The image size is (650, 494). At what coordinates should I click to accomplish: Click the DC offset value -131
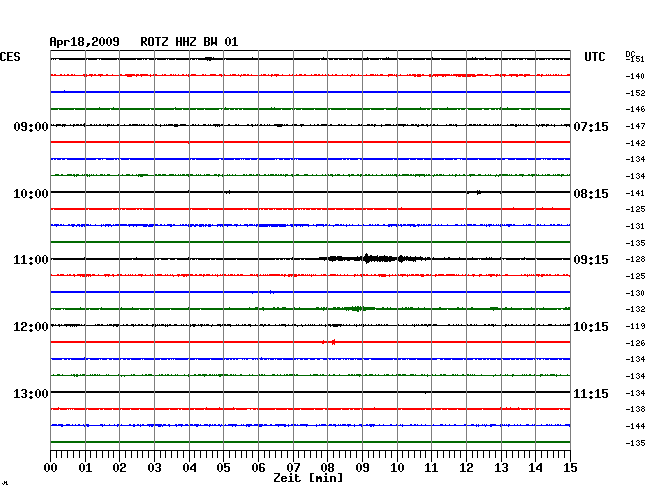[635, 226]
